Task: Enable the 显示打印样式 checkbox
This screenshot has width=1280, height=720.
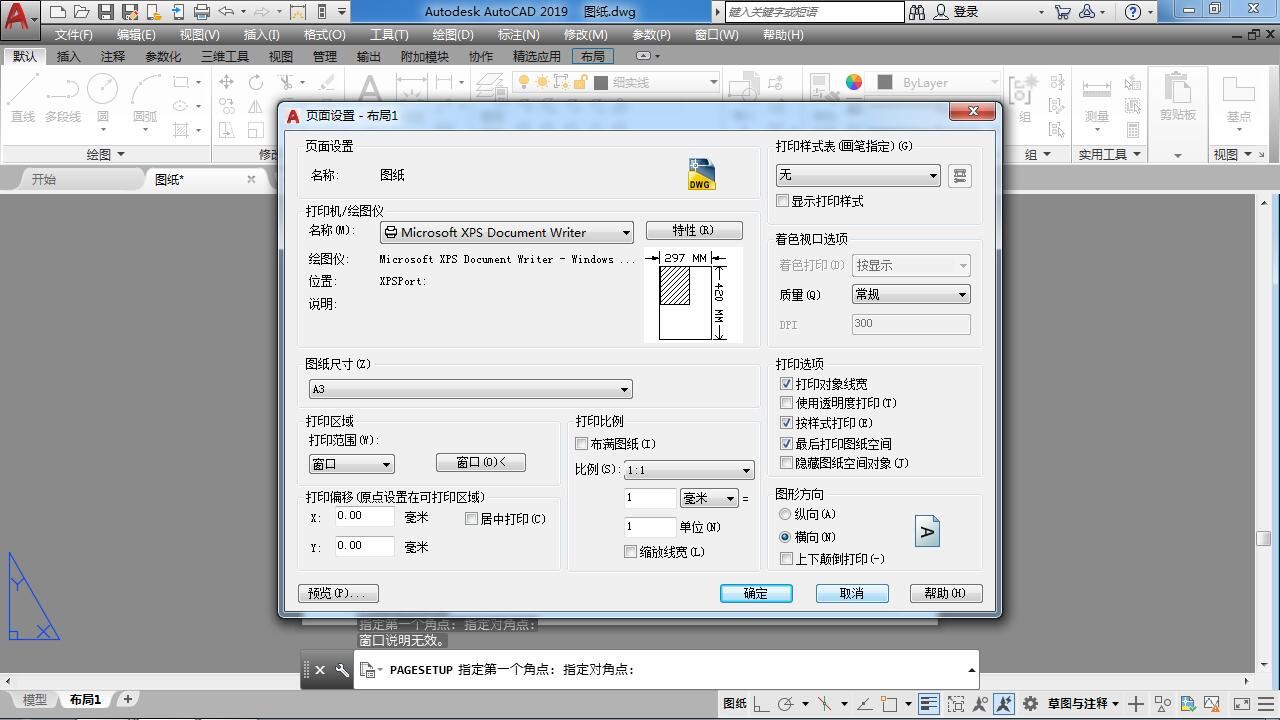Action: (x=783, y=201)
